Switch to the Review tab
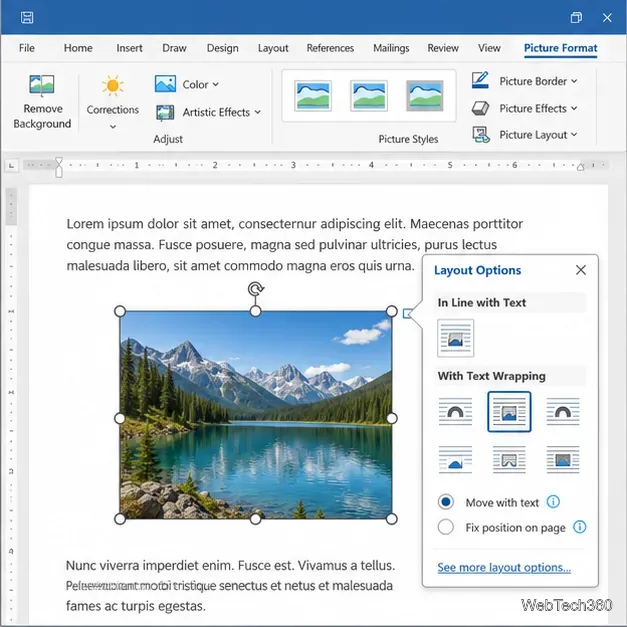Viewport: 627px width, 627px height. [x=443, y=48]
